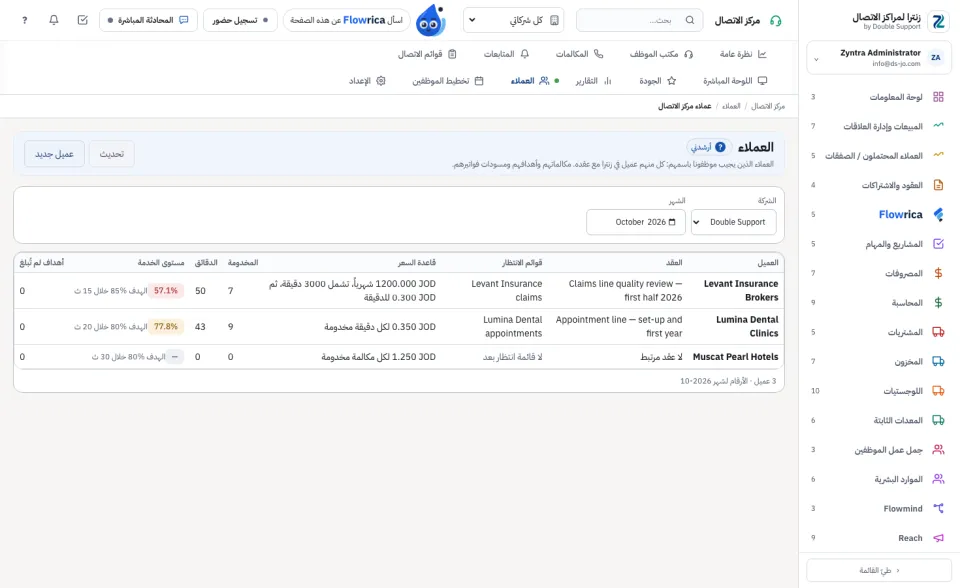Open Flowmind in the sidebar
Viewport: 960px width, 588px height.
(x=879, y=508)
